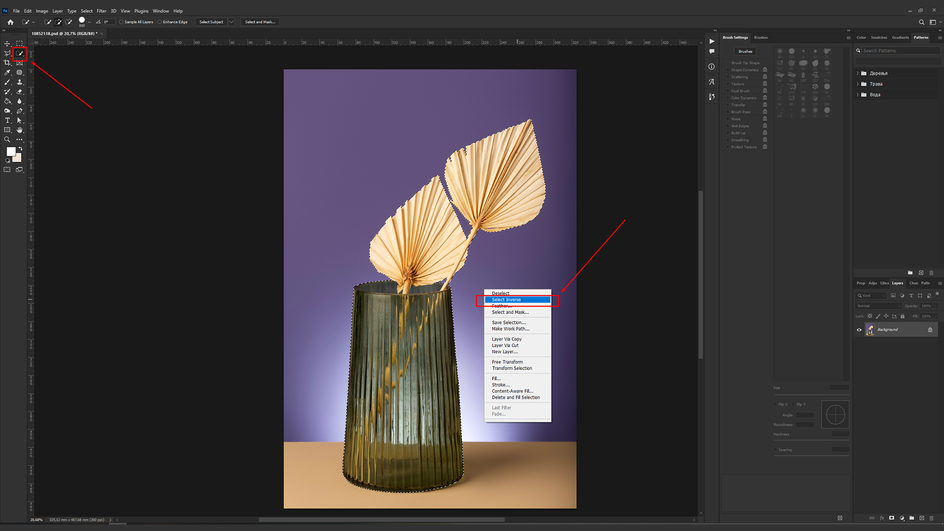Open the Select Subject dropdown arrow

tap(231, 22)
